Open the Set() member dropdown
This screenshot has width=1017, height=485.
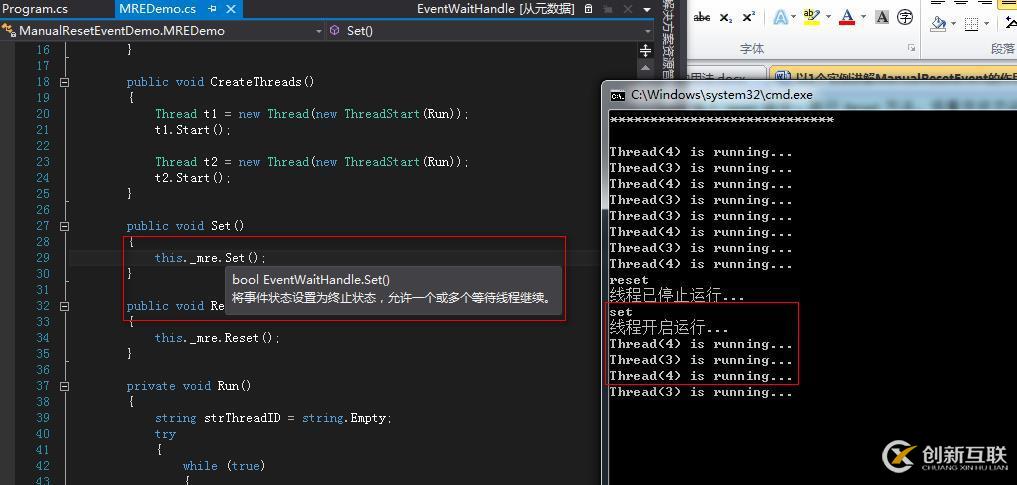(x=490, y=30)
